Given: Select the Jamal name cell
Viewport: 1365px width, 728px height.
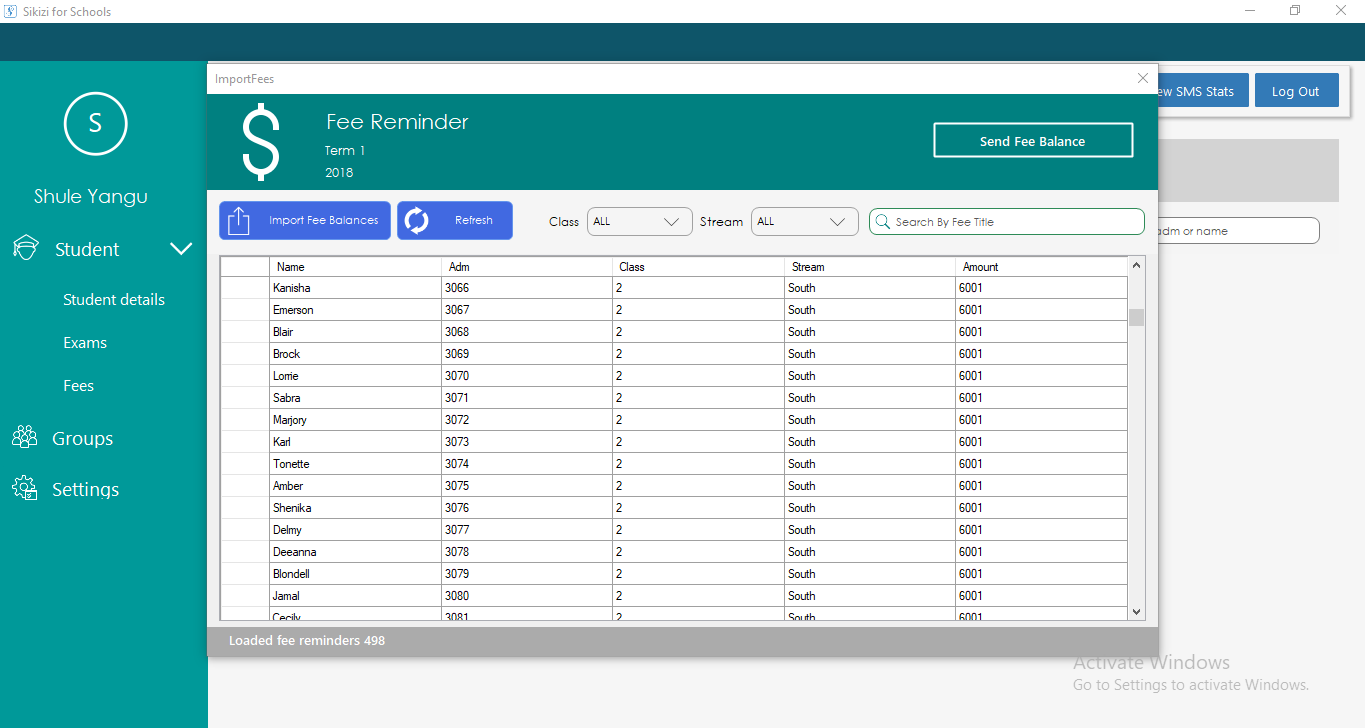Looking at the screenshot, I should tap(355, 596).
